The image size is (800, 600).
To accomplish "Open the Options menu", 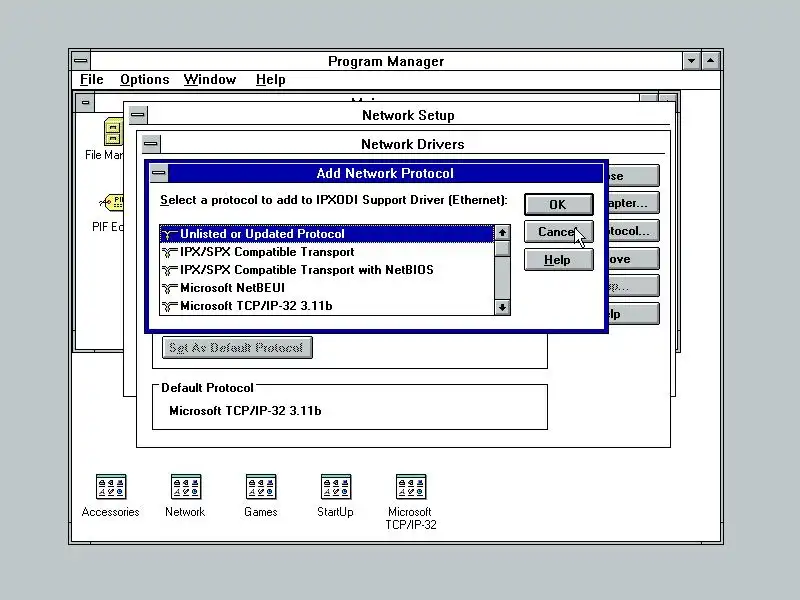I will (144, 80).
